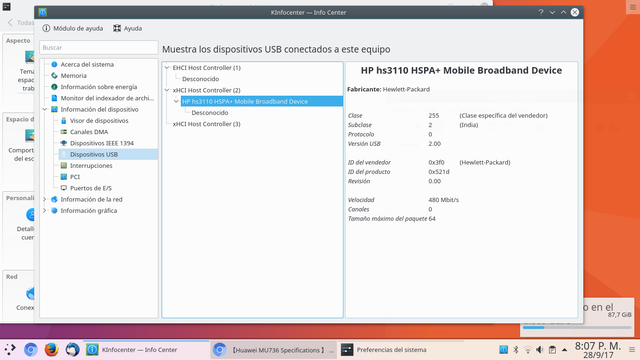
Task: Click the speed value 480 Mbit/s
Action: pos(443,200)
